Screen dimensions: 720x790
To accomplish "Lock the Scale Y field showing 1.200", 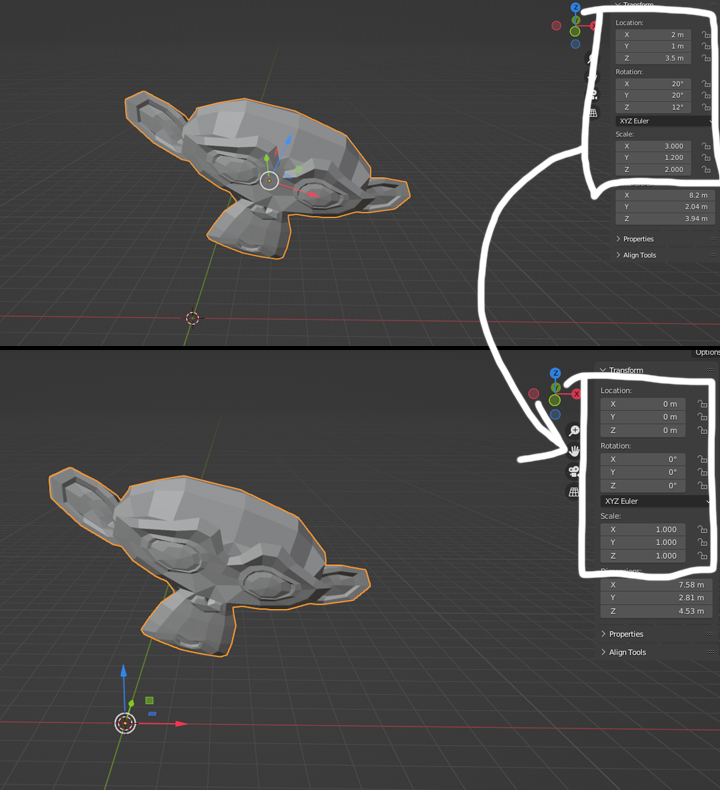I will click(x=706, y=158).
